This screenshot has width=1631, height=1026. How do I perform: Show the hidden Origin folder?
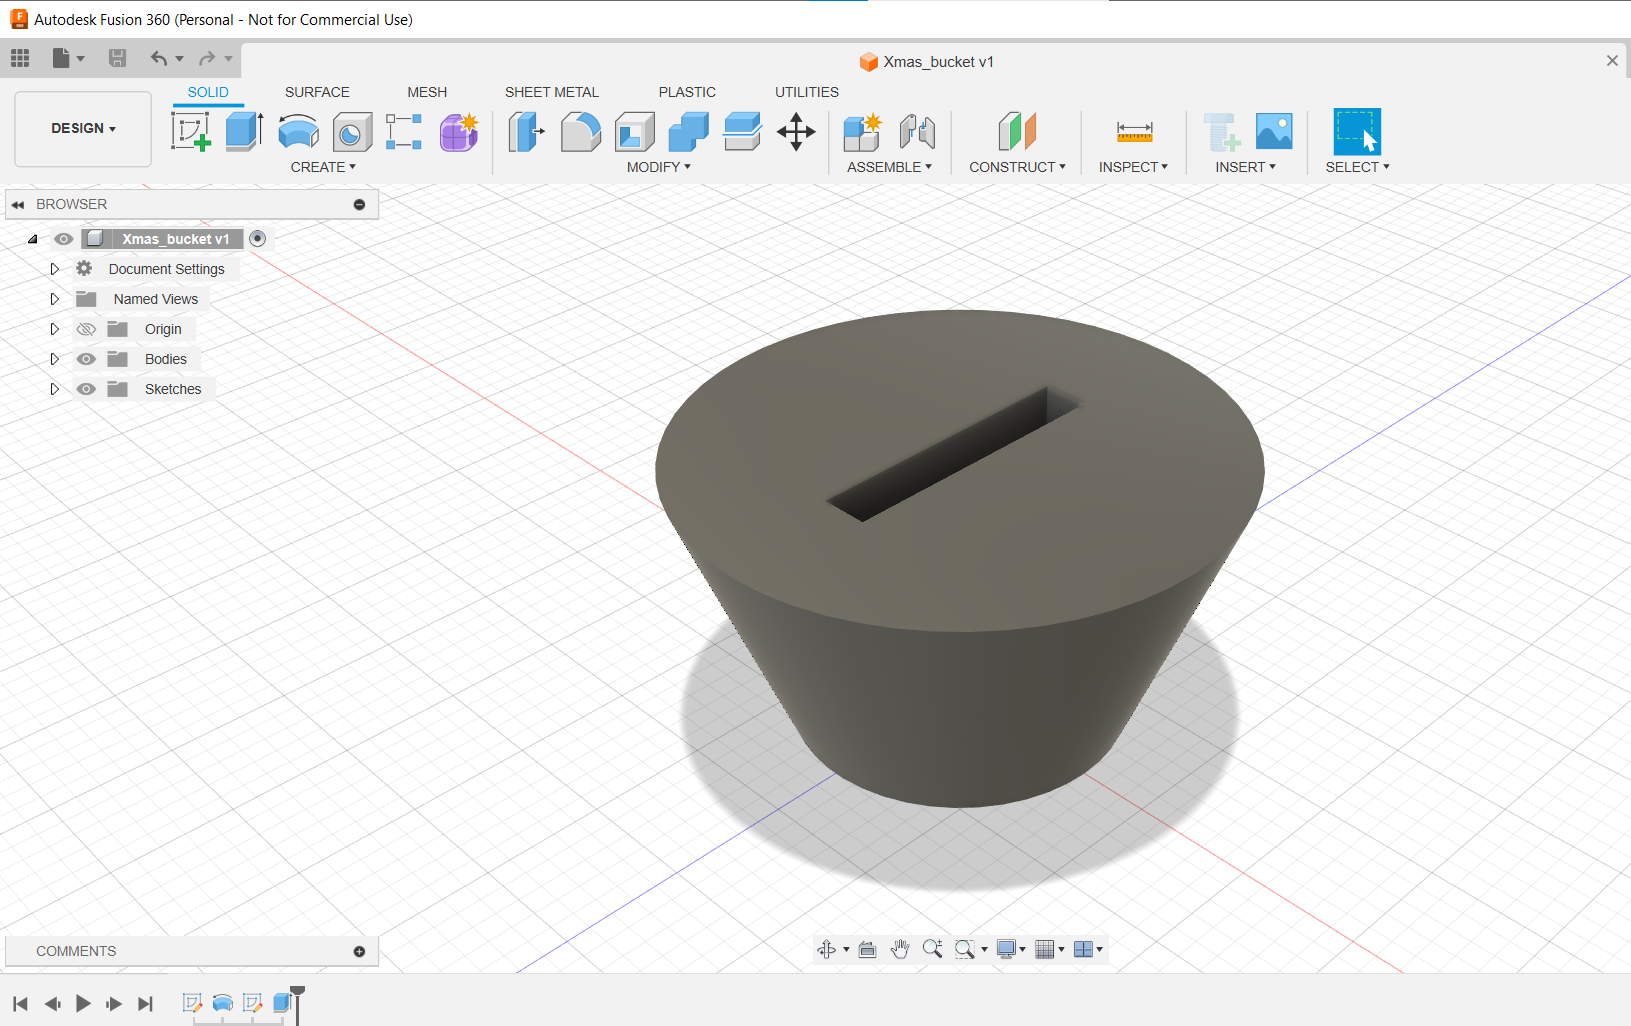(87, 329)
